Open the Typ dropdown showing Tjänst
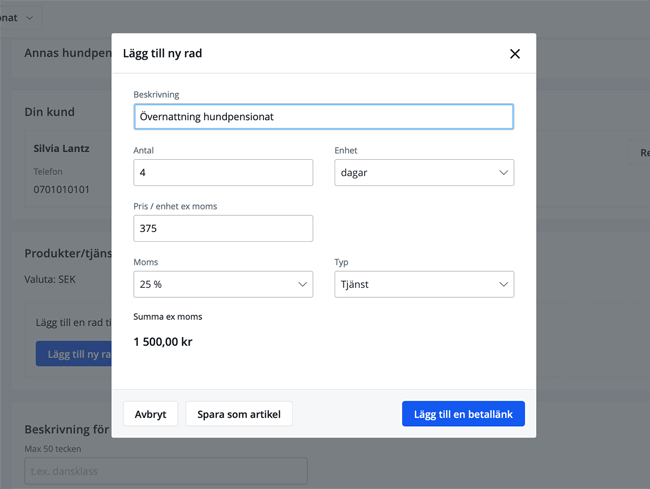Screen dimensions: 650x489 pos(424,284)
